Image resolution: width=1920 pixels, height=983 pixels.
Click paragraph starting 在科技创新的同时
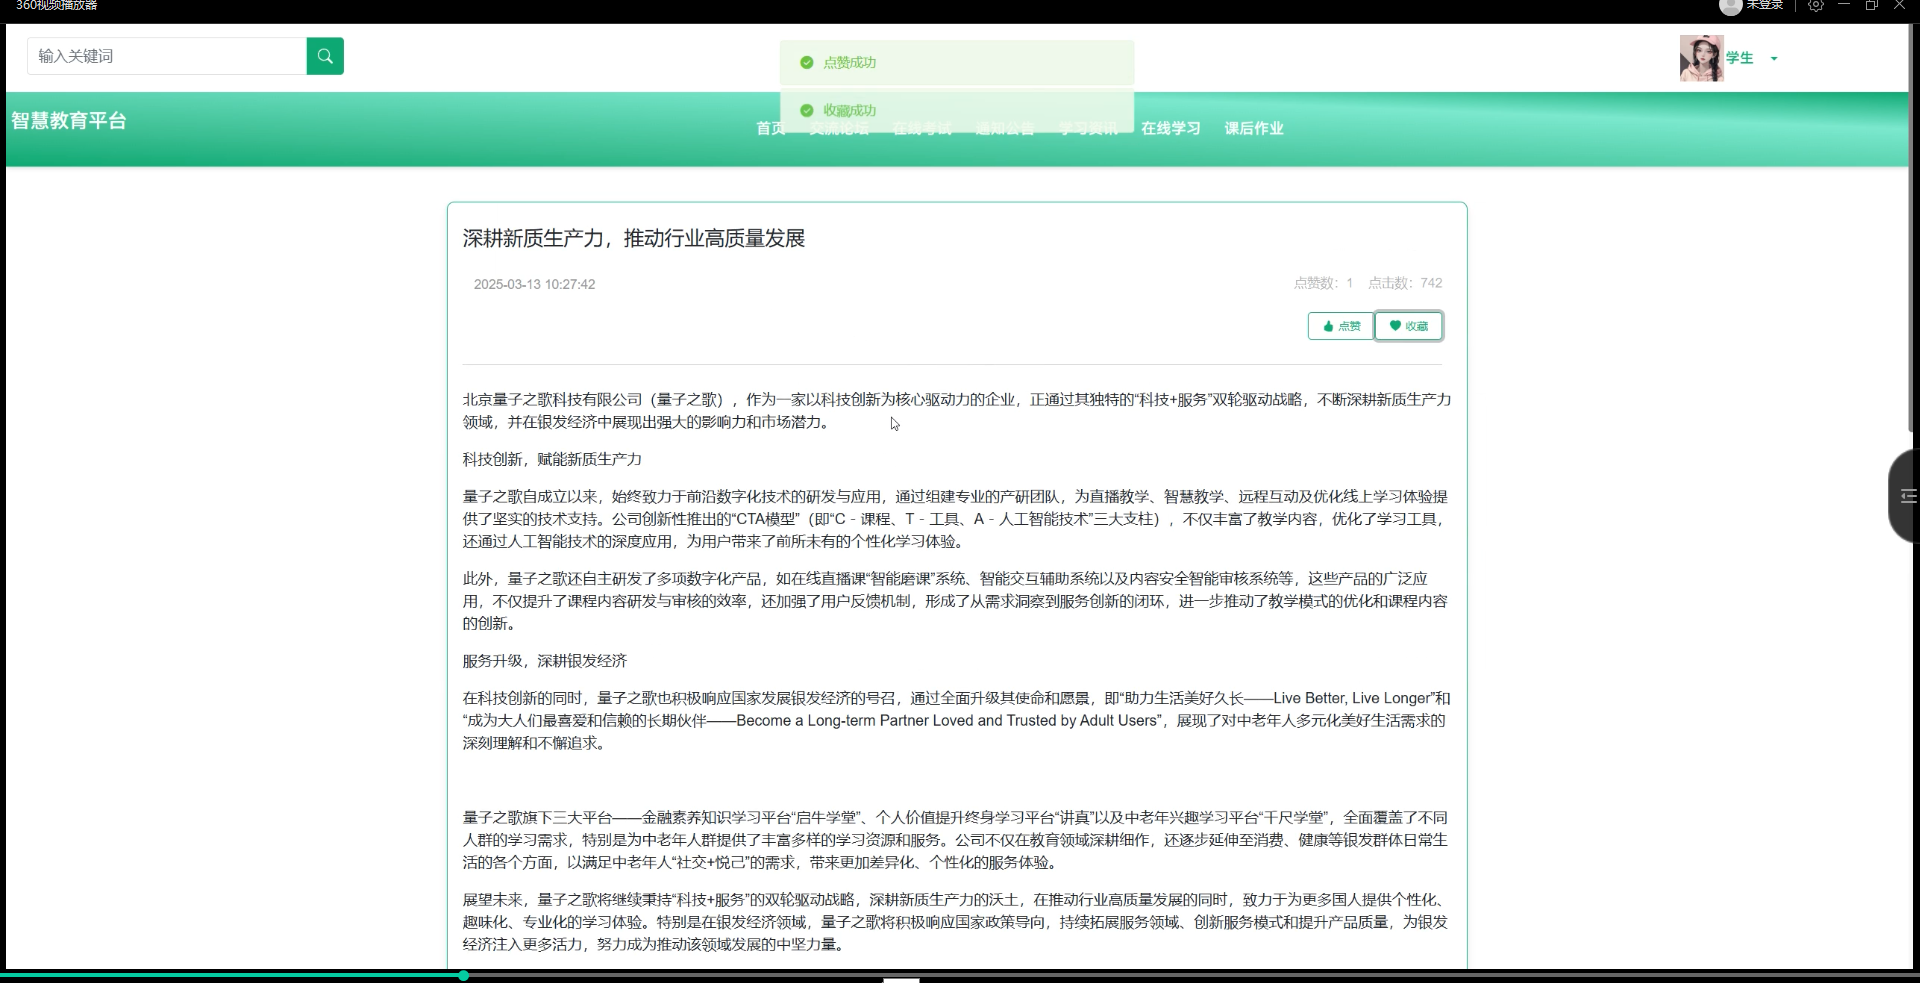point(956,721)
